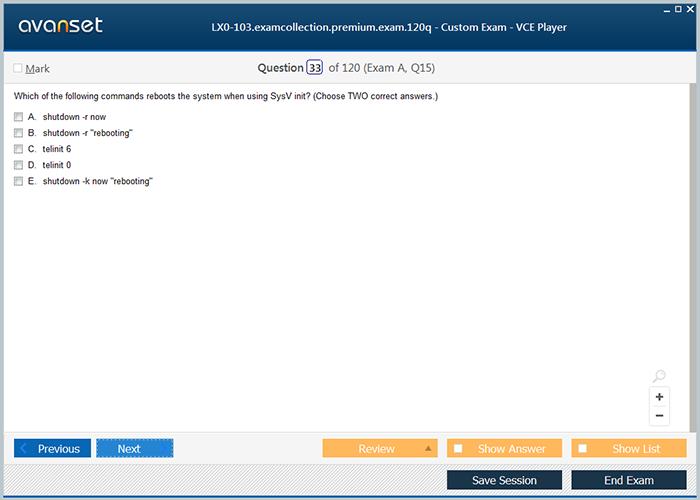Click the question number 33 field
700x500 pixels.
tap(315, 68)
